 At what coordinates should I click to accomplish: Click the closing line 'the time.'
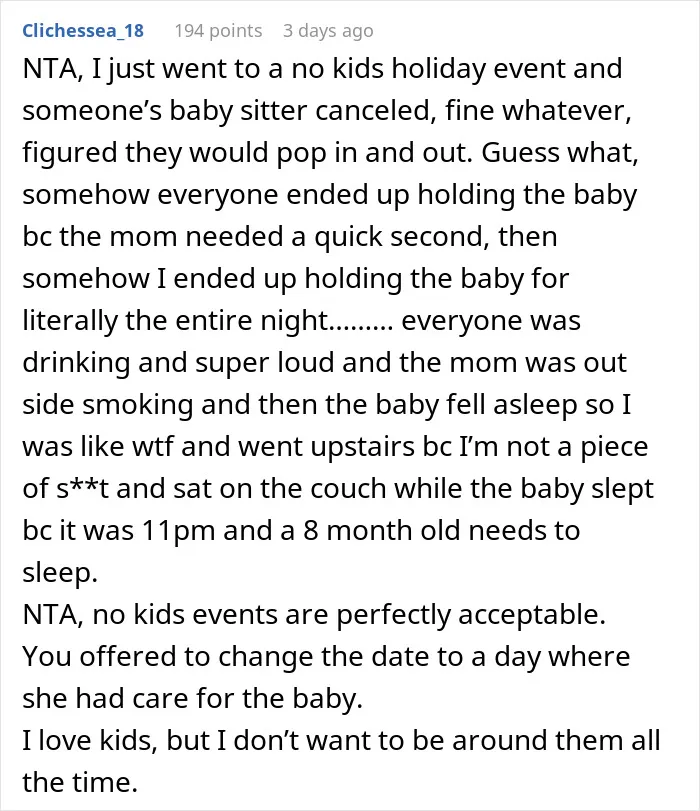pyautogui.click(x=80, y=782)
